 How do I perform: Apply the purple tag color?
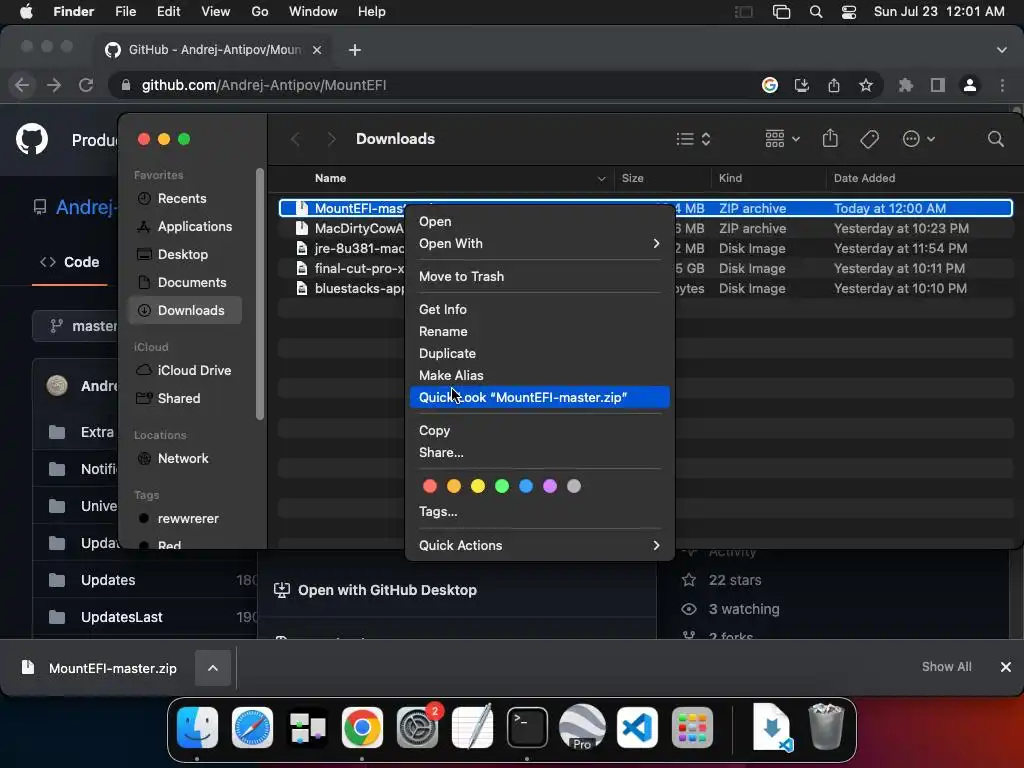tap(550, 486)
